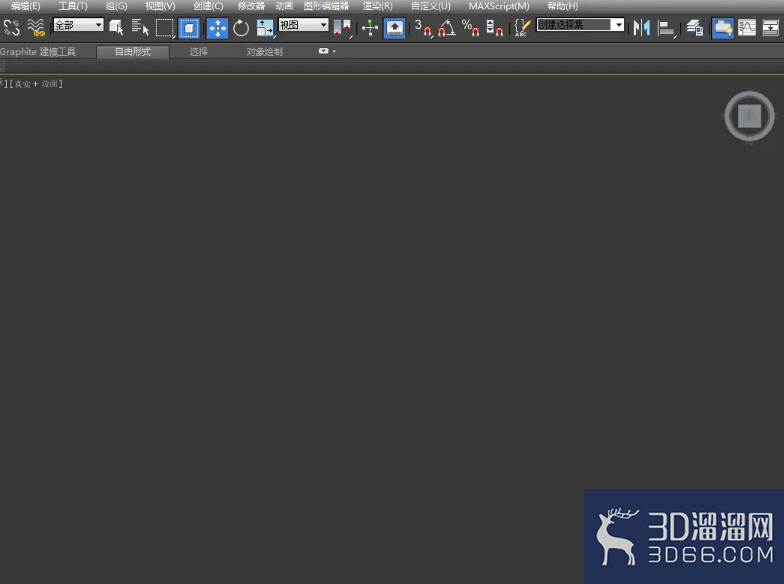This screenshot has height=584, width=784.
Task: Click the 创建选择集 named selection field
Action: click(x=574, y=24)
